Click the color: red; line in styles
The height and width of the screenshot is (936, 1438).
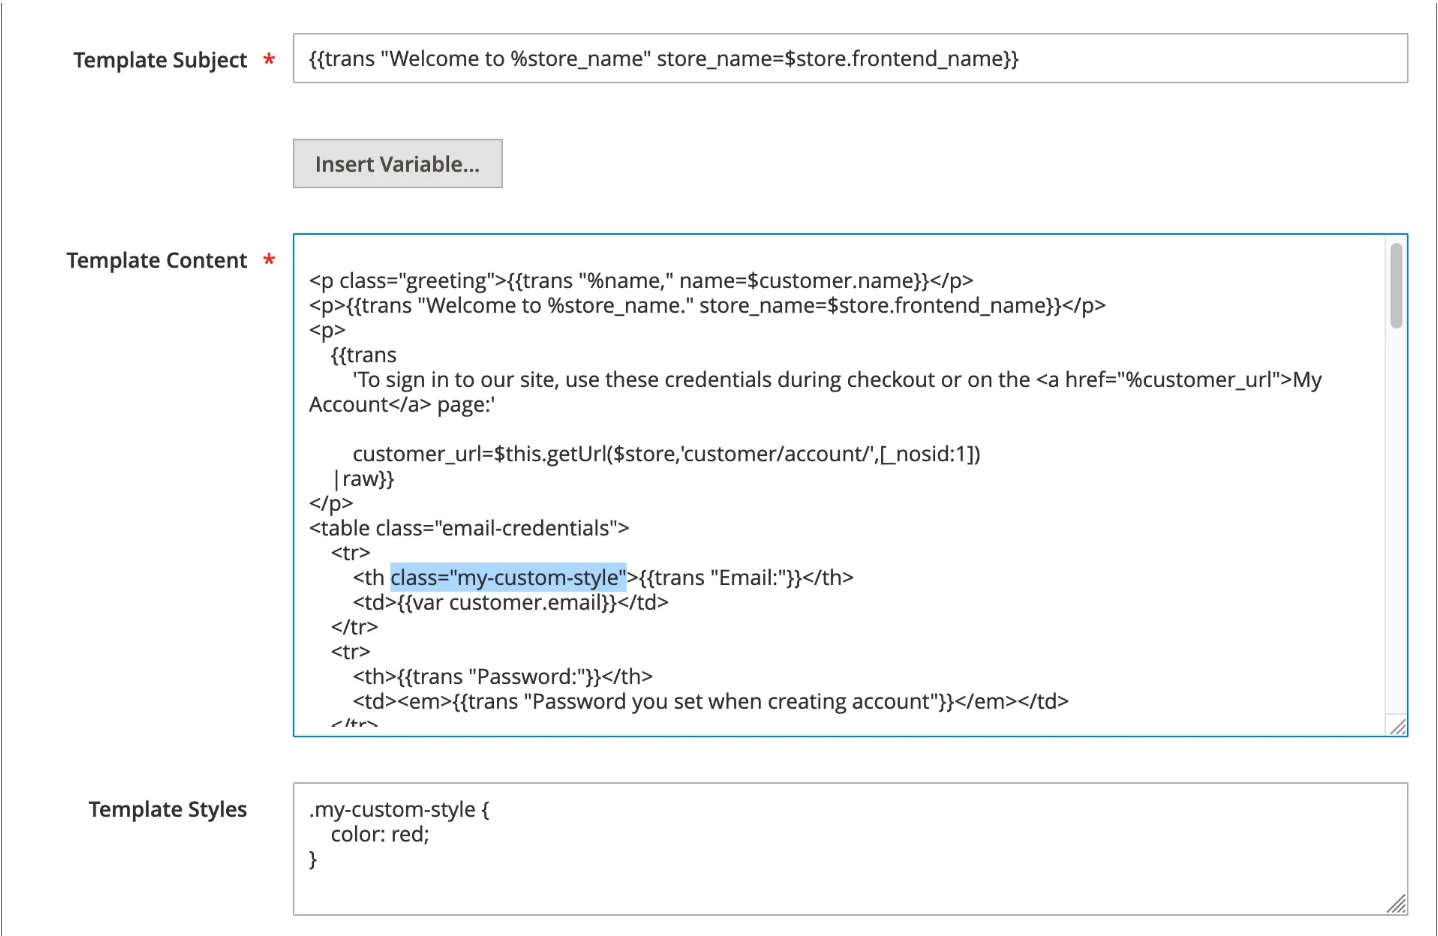[380, 834]
